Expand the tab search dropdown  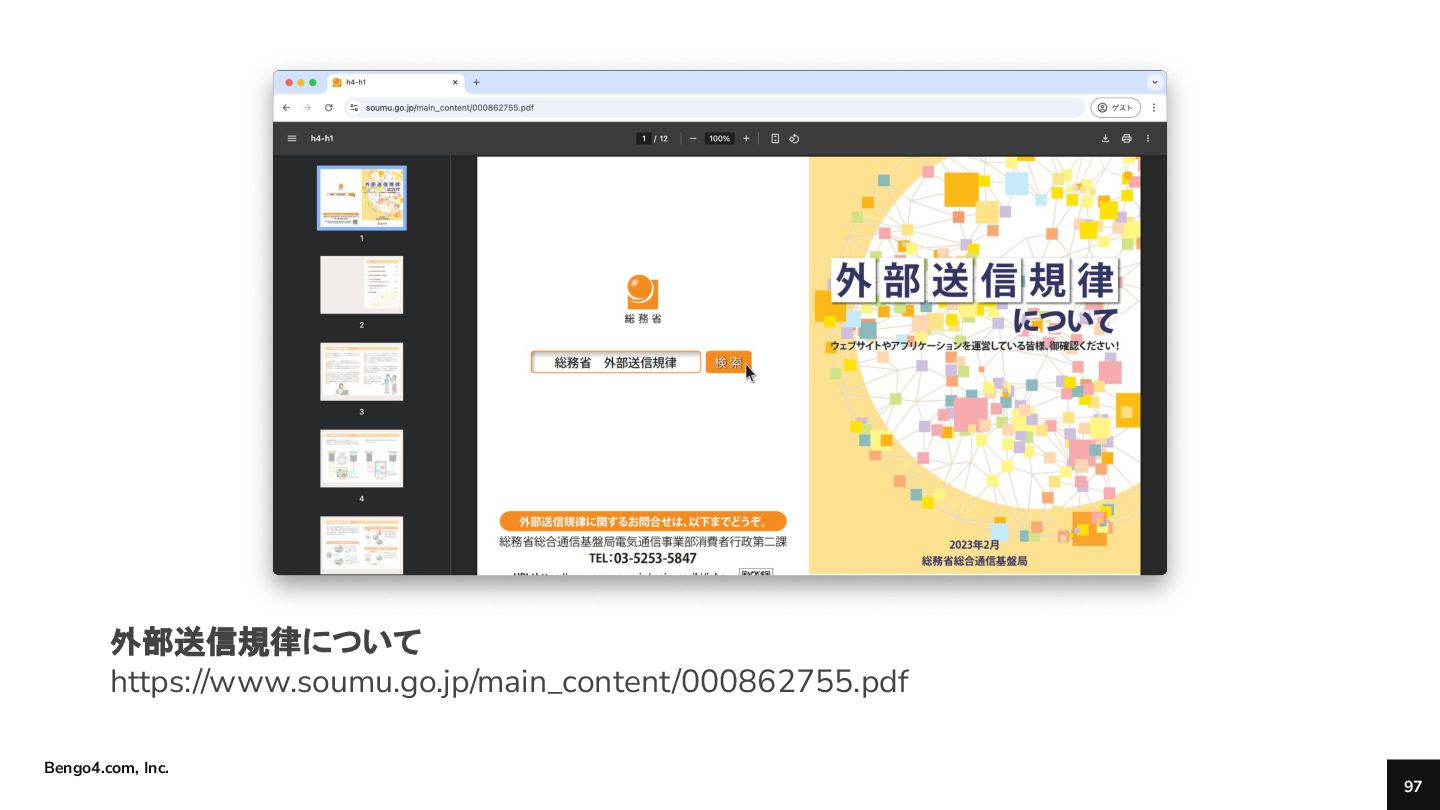tap(1155, 82)
